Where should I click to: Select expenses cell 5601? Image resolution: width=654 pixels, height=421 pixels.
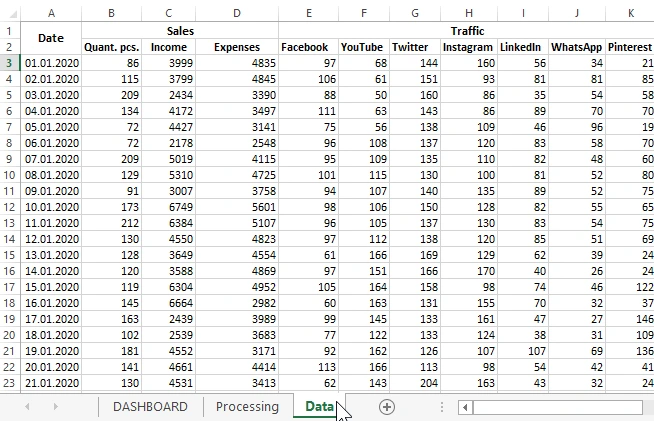click(x=237, y=207)
